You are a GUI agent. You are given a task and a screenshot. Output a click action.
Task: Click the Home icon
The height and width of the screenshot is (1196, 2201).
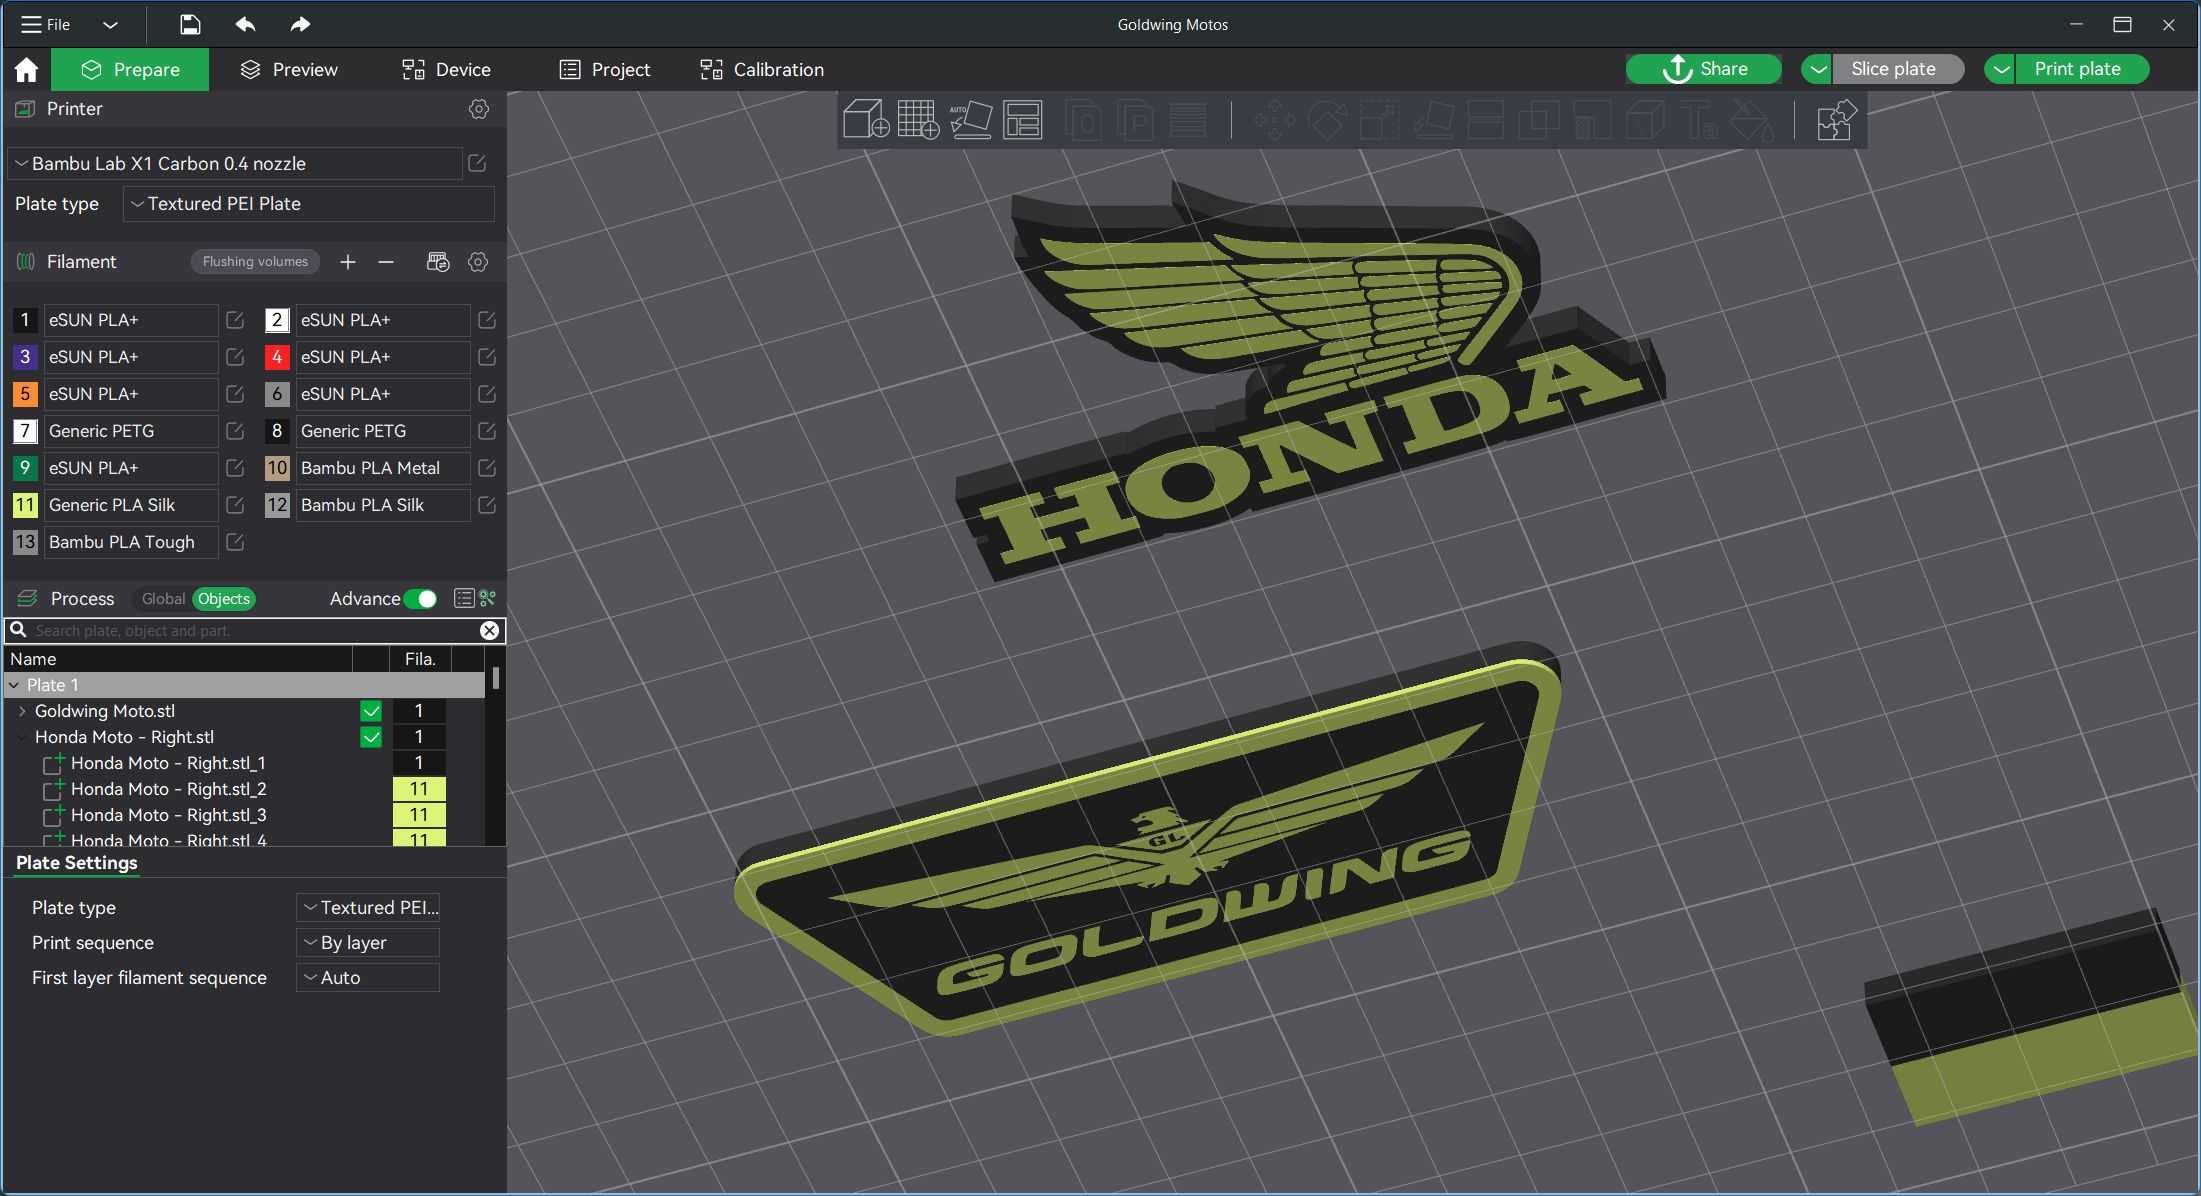pyautogui.click(x=26, y=69)
